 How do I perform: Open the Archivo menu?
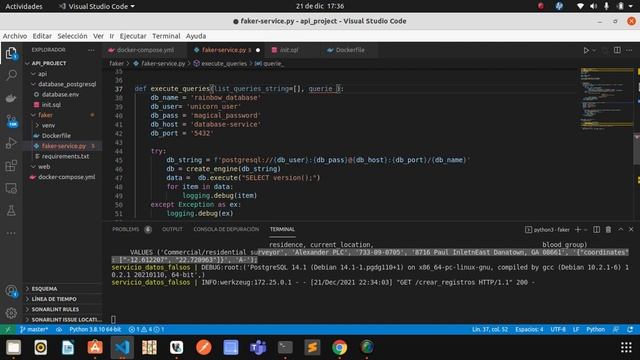pos(15,36)
